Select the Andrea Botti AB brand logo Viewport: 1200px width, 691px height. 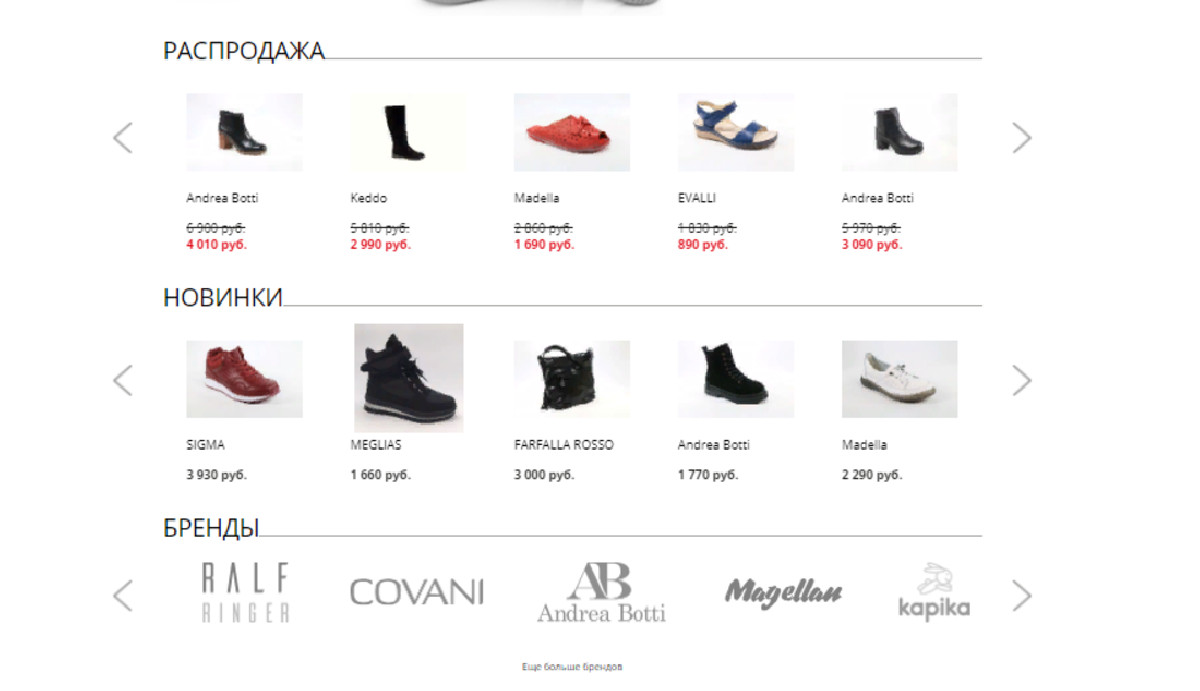click(600, 592)
